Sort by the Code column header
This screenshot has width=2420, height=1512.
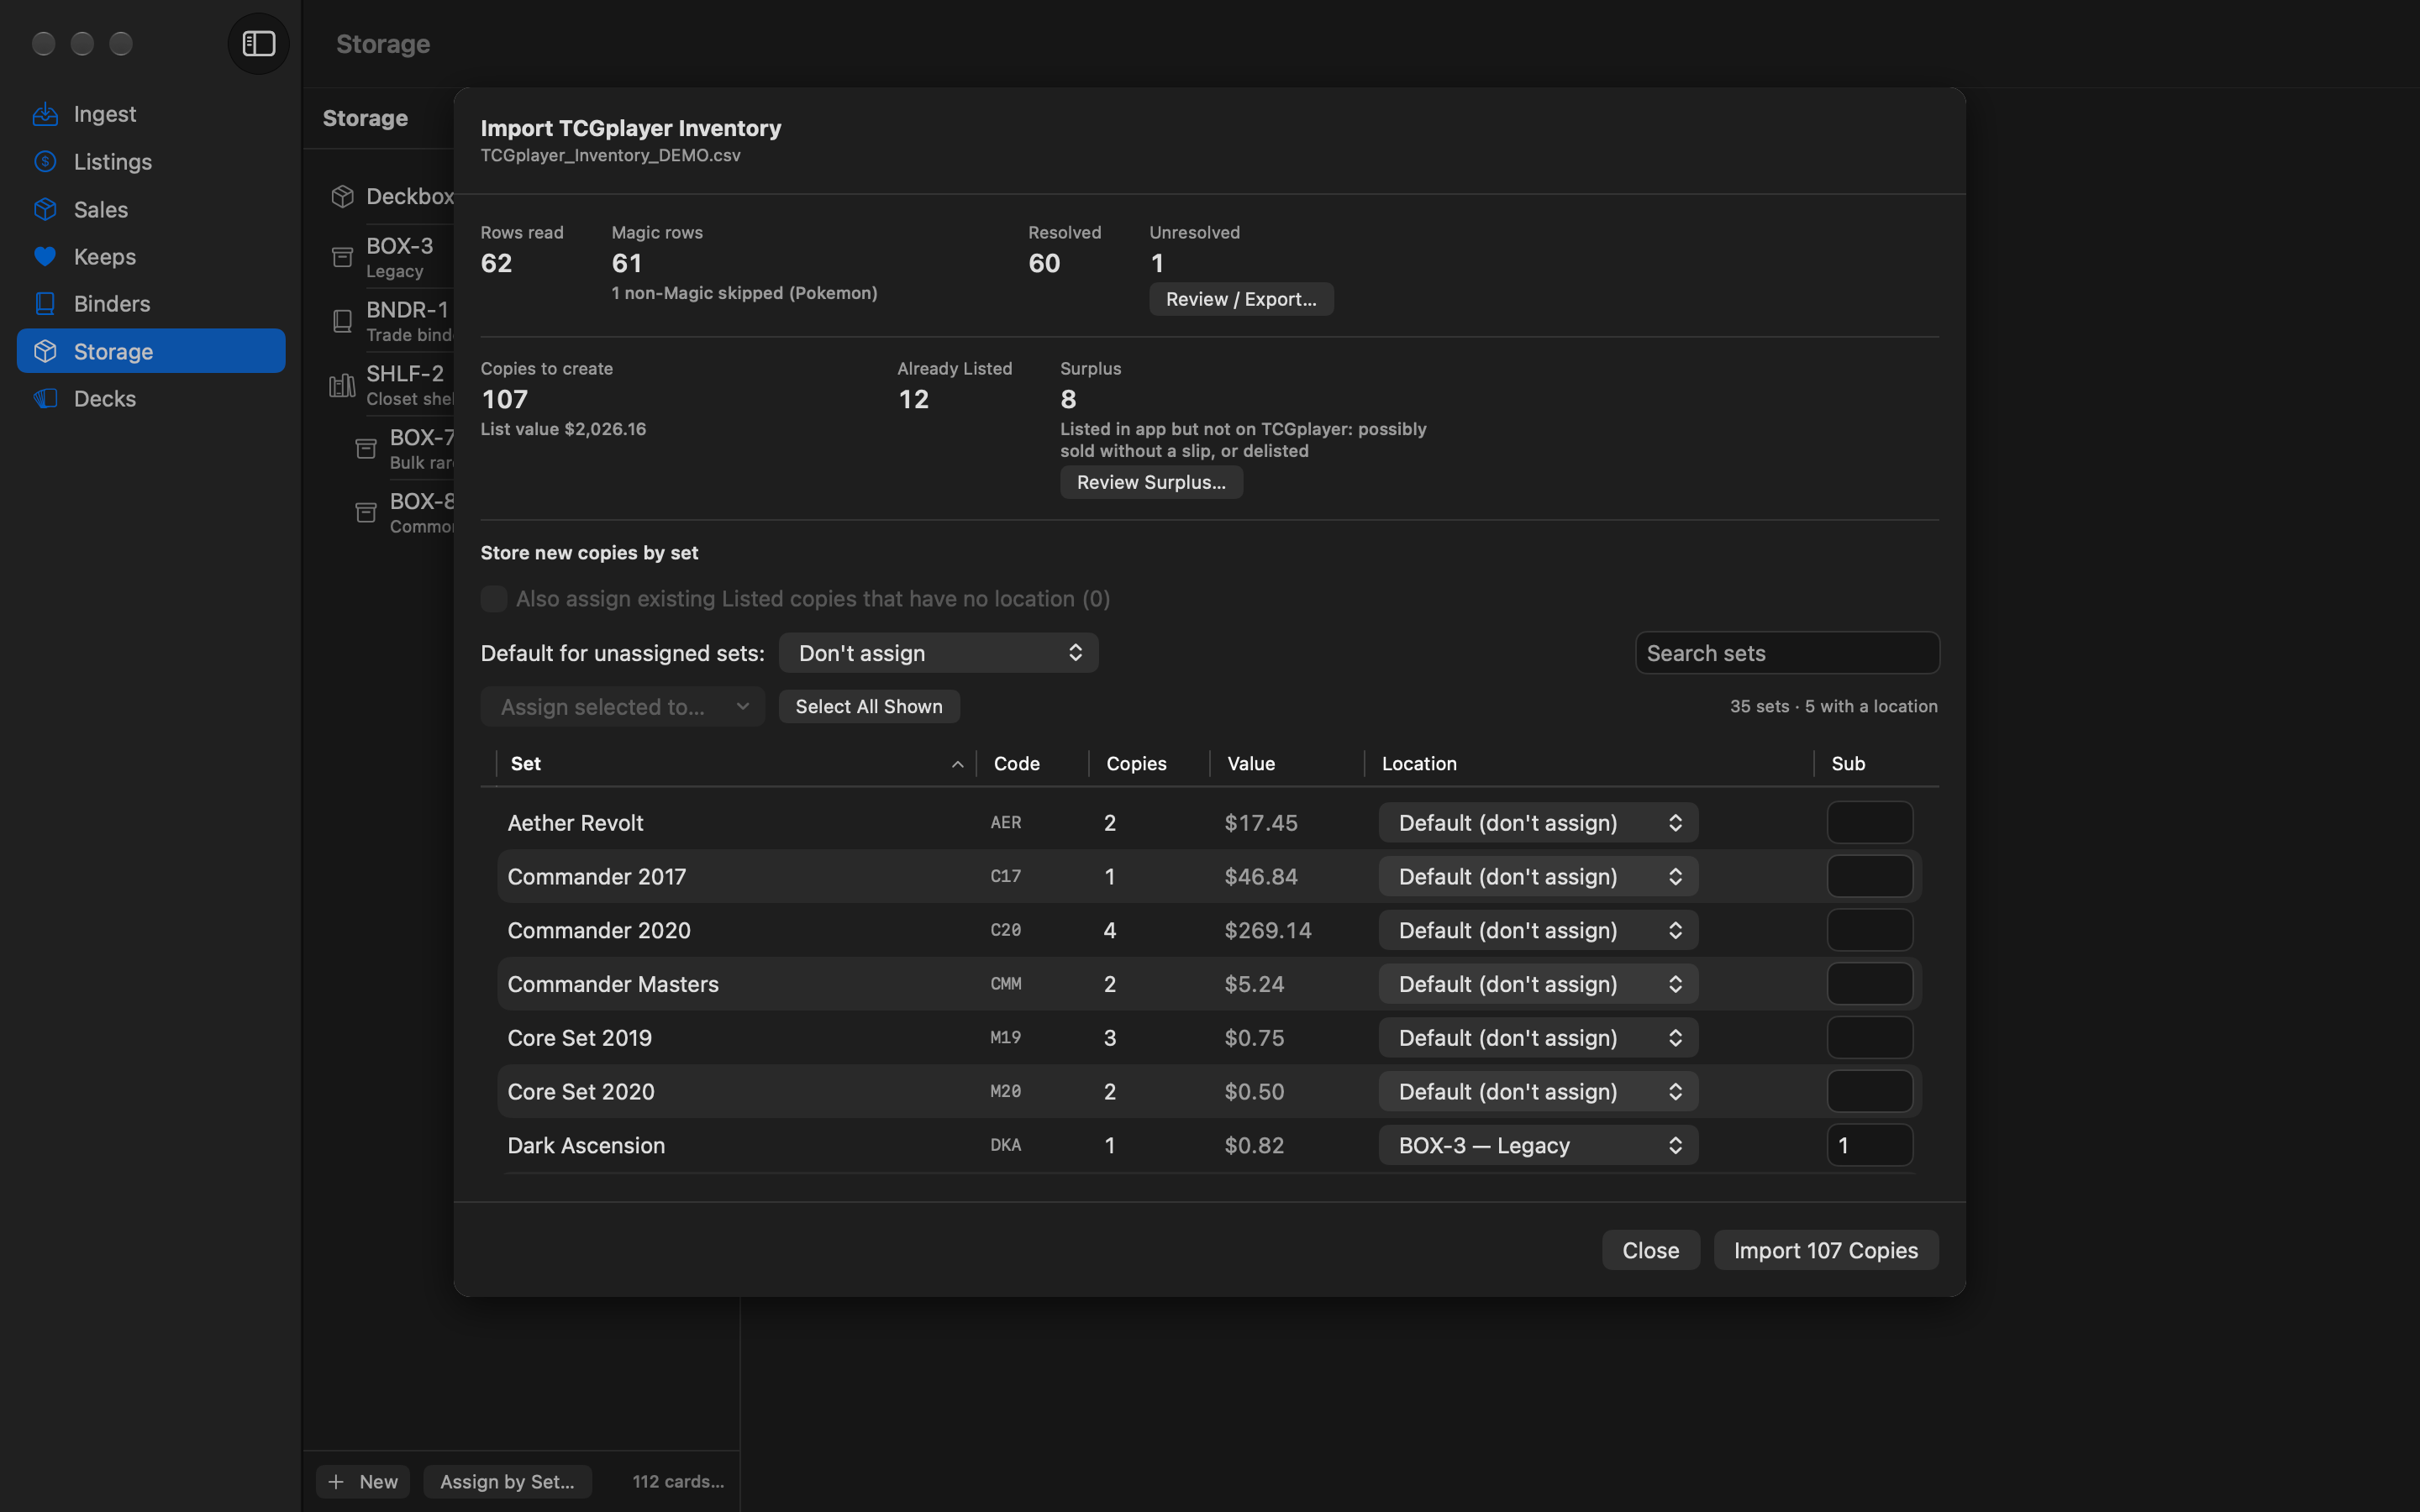(1032, 764)
